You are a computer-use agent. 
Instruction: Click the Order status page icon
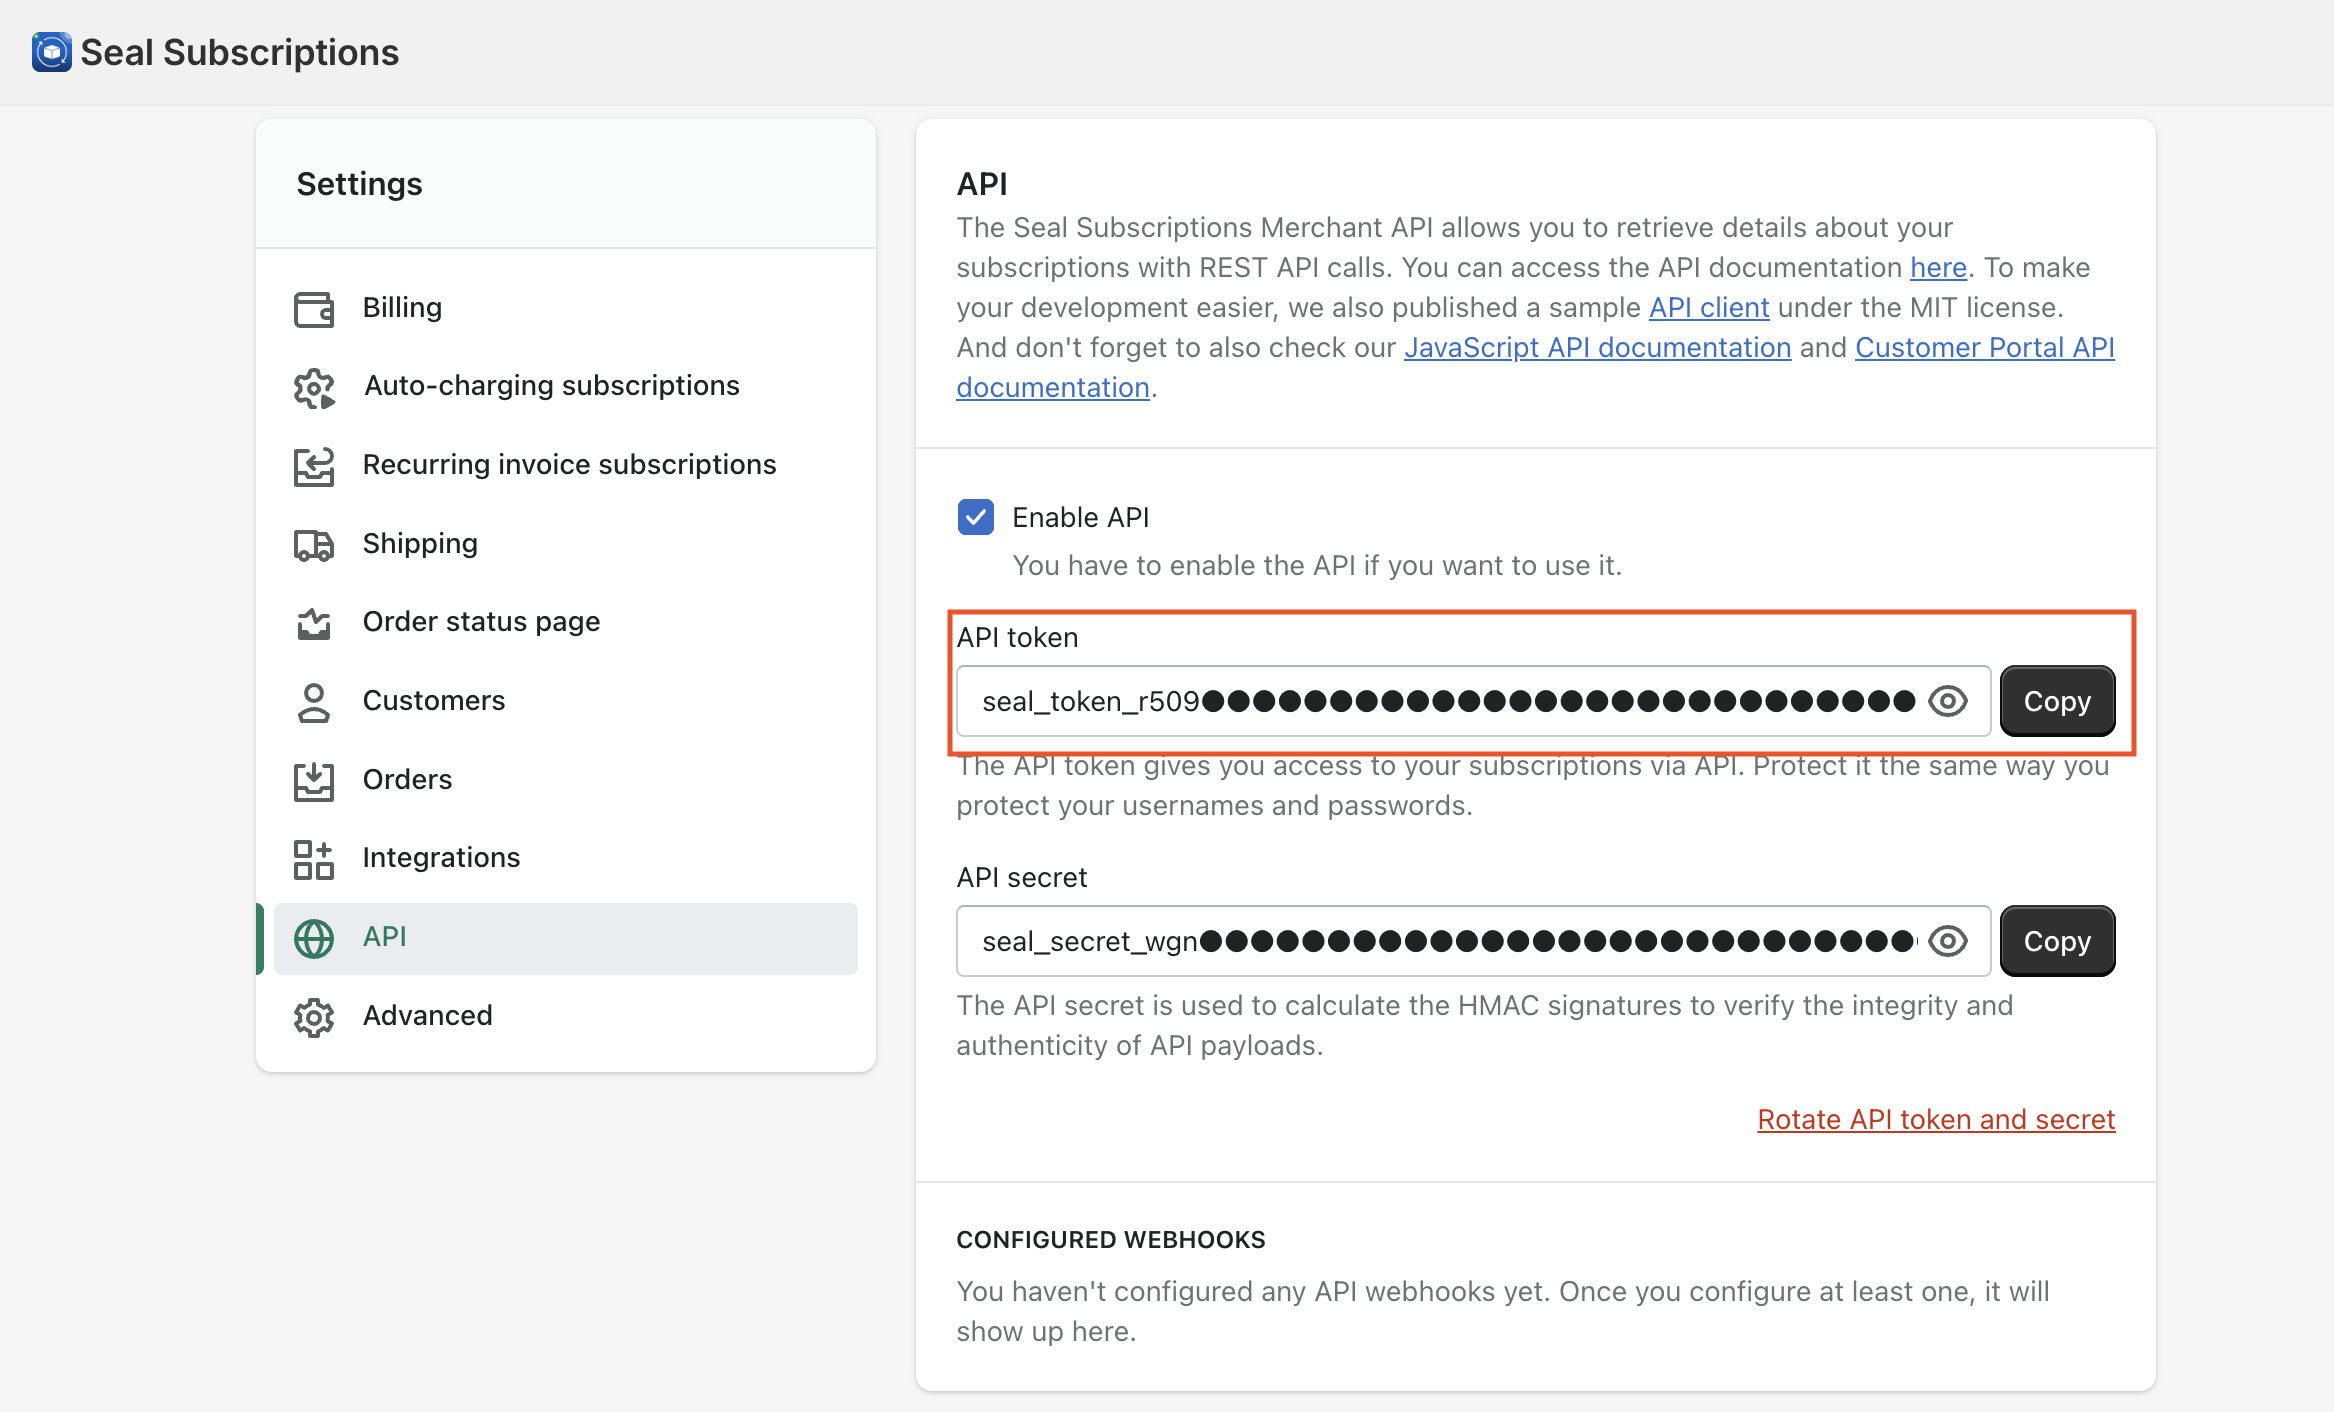click(314, 623)
